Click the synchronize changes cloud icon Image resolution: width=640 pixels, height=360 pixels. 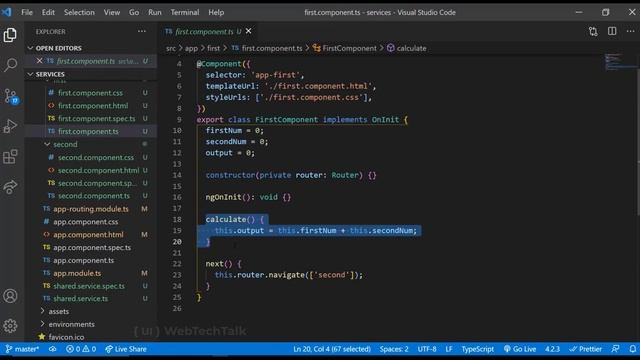(x=53, y=349)
